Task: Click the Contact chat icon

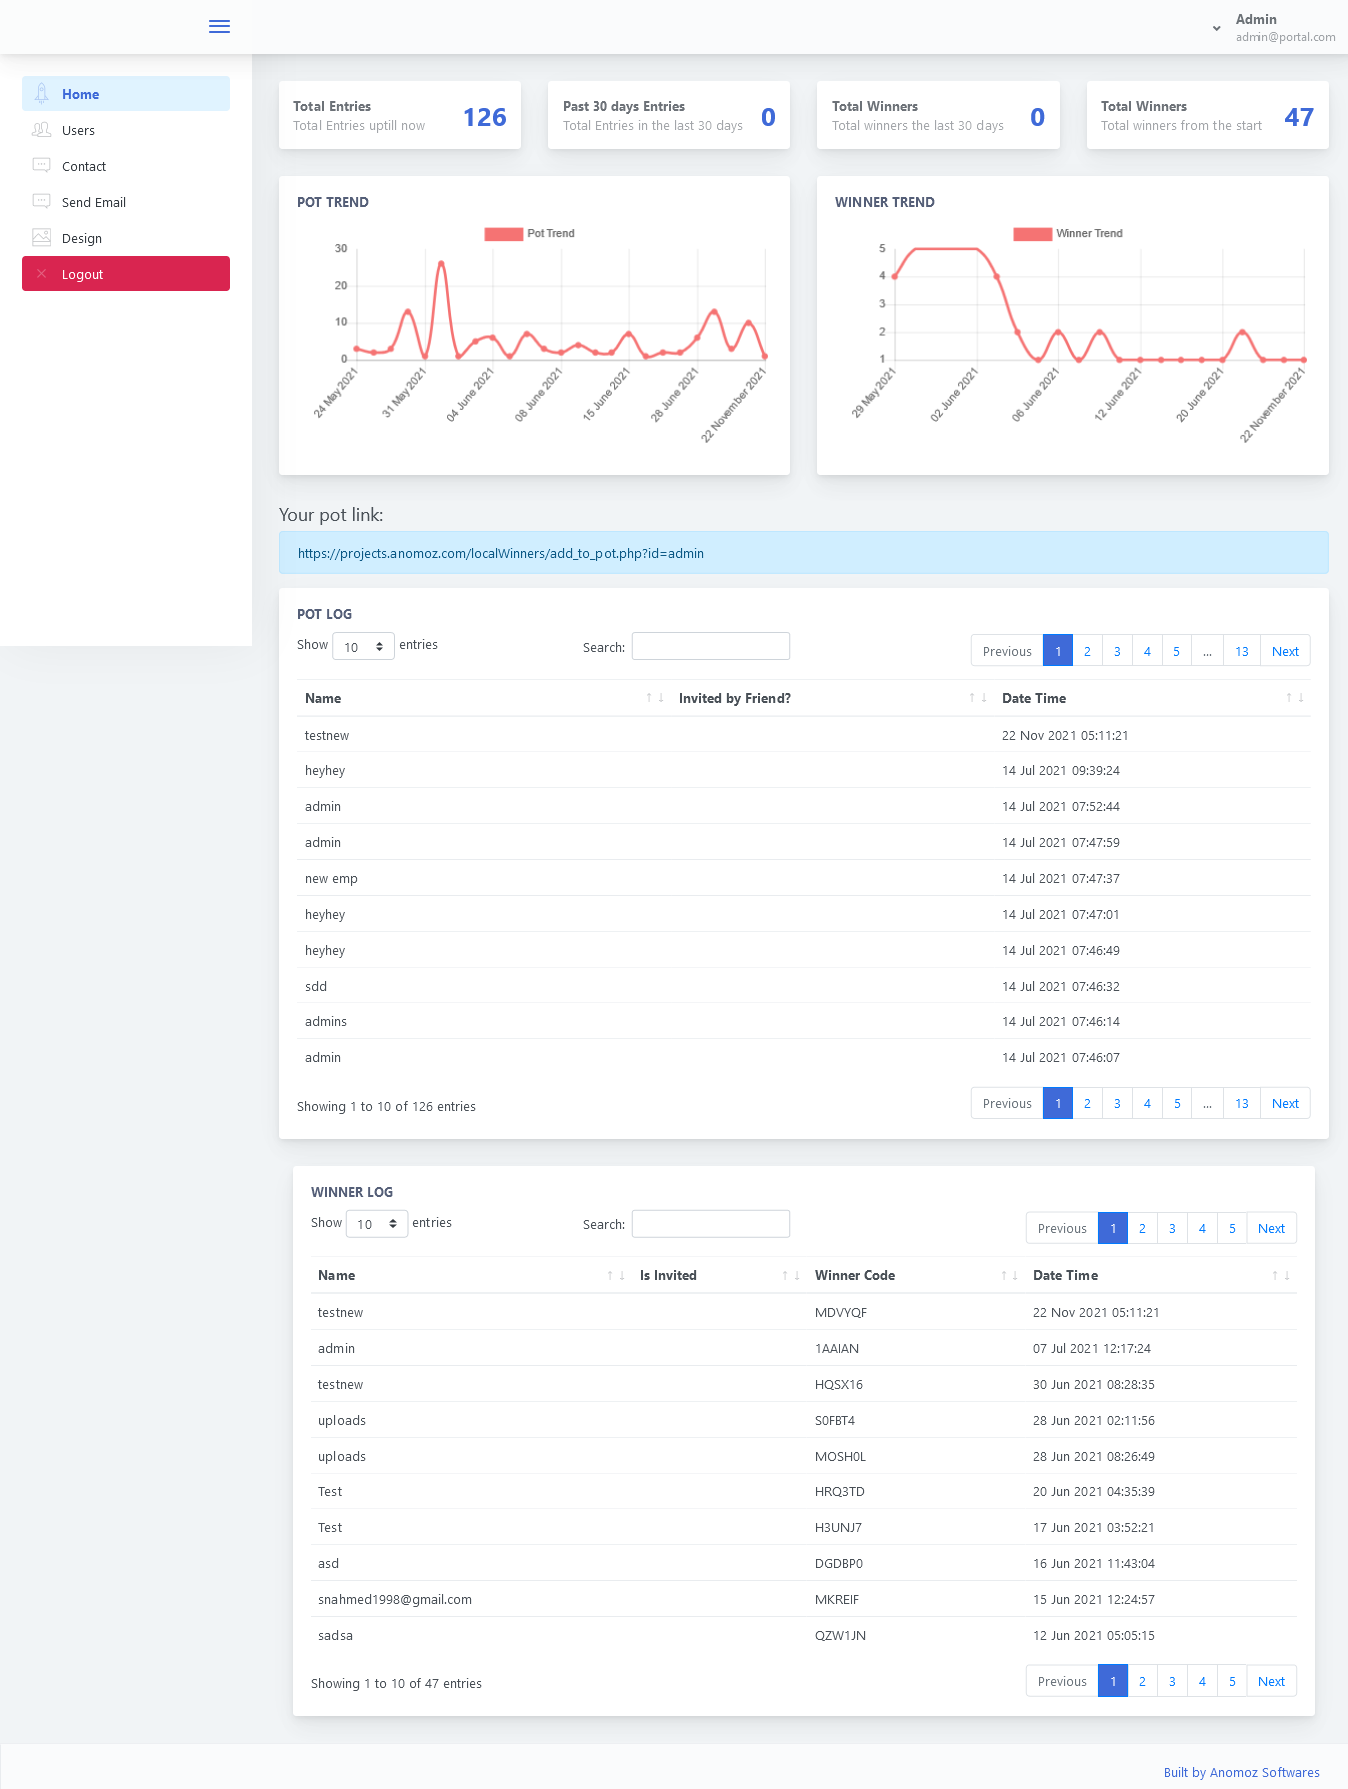Action: 41,166
